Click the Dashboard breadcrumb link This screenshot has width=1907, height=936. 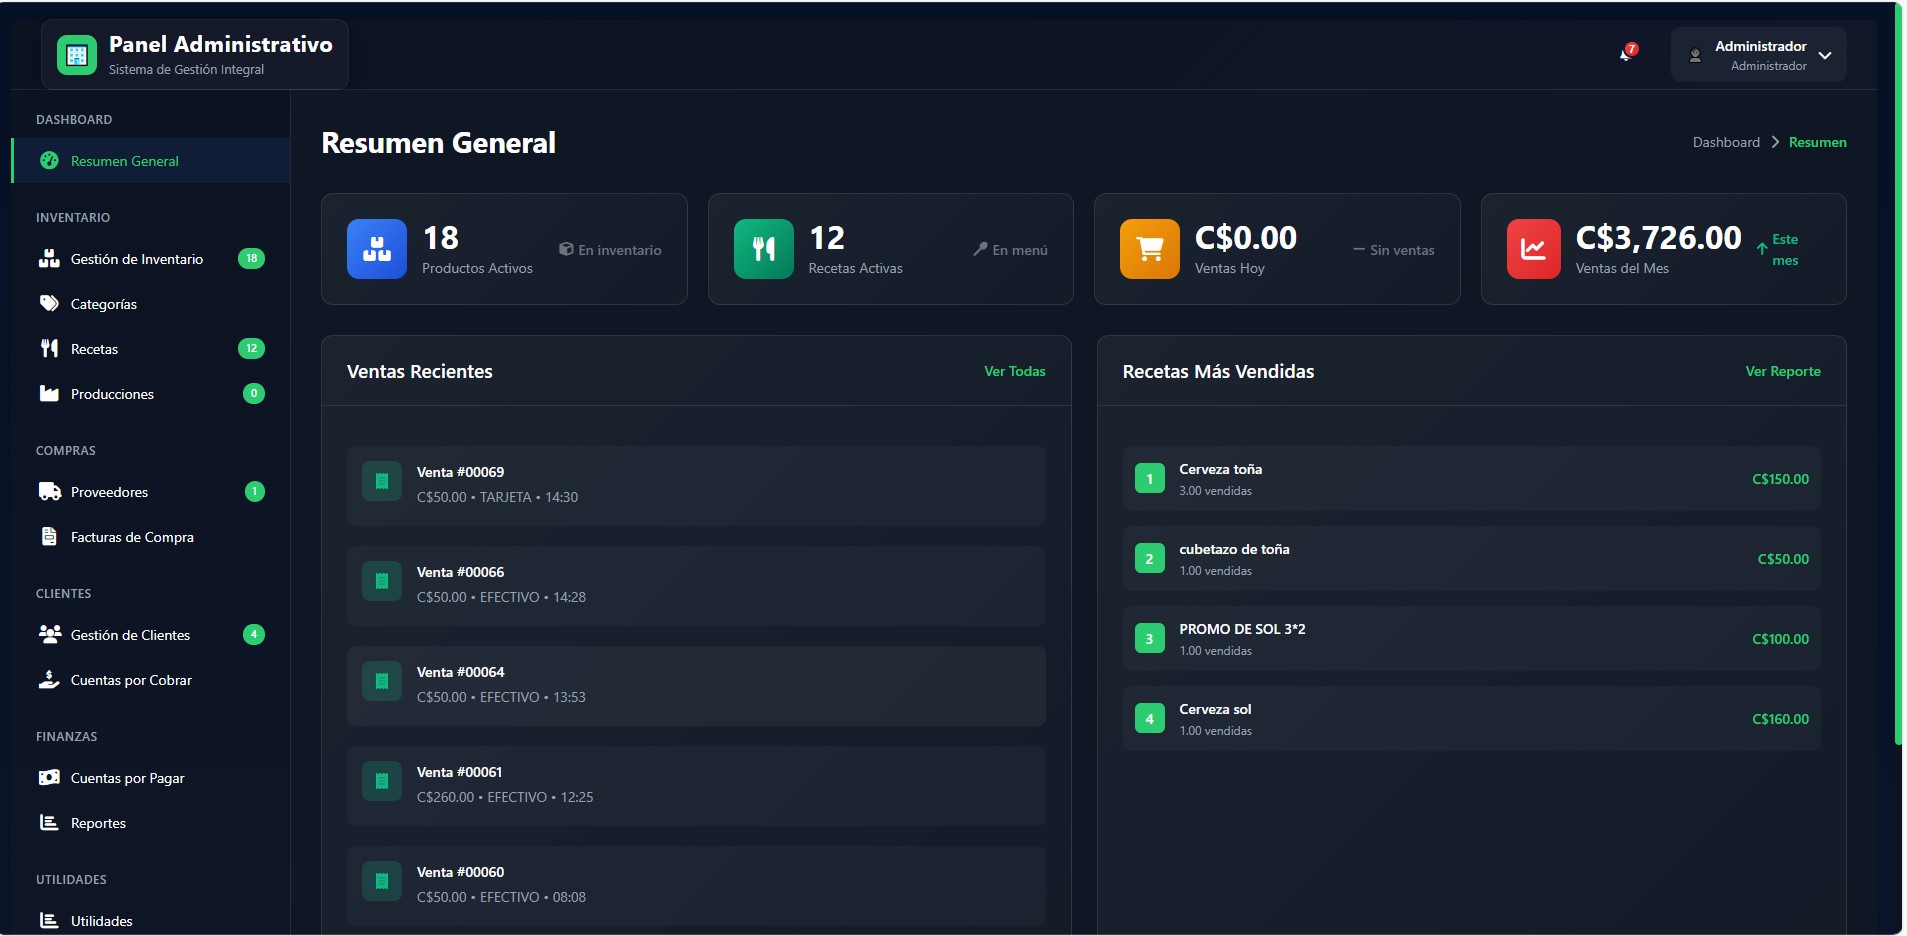1725,142
